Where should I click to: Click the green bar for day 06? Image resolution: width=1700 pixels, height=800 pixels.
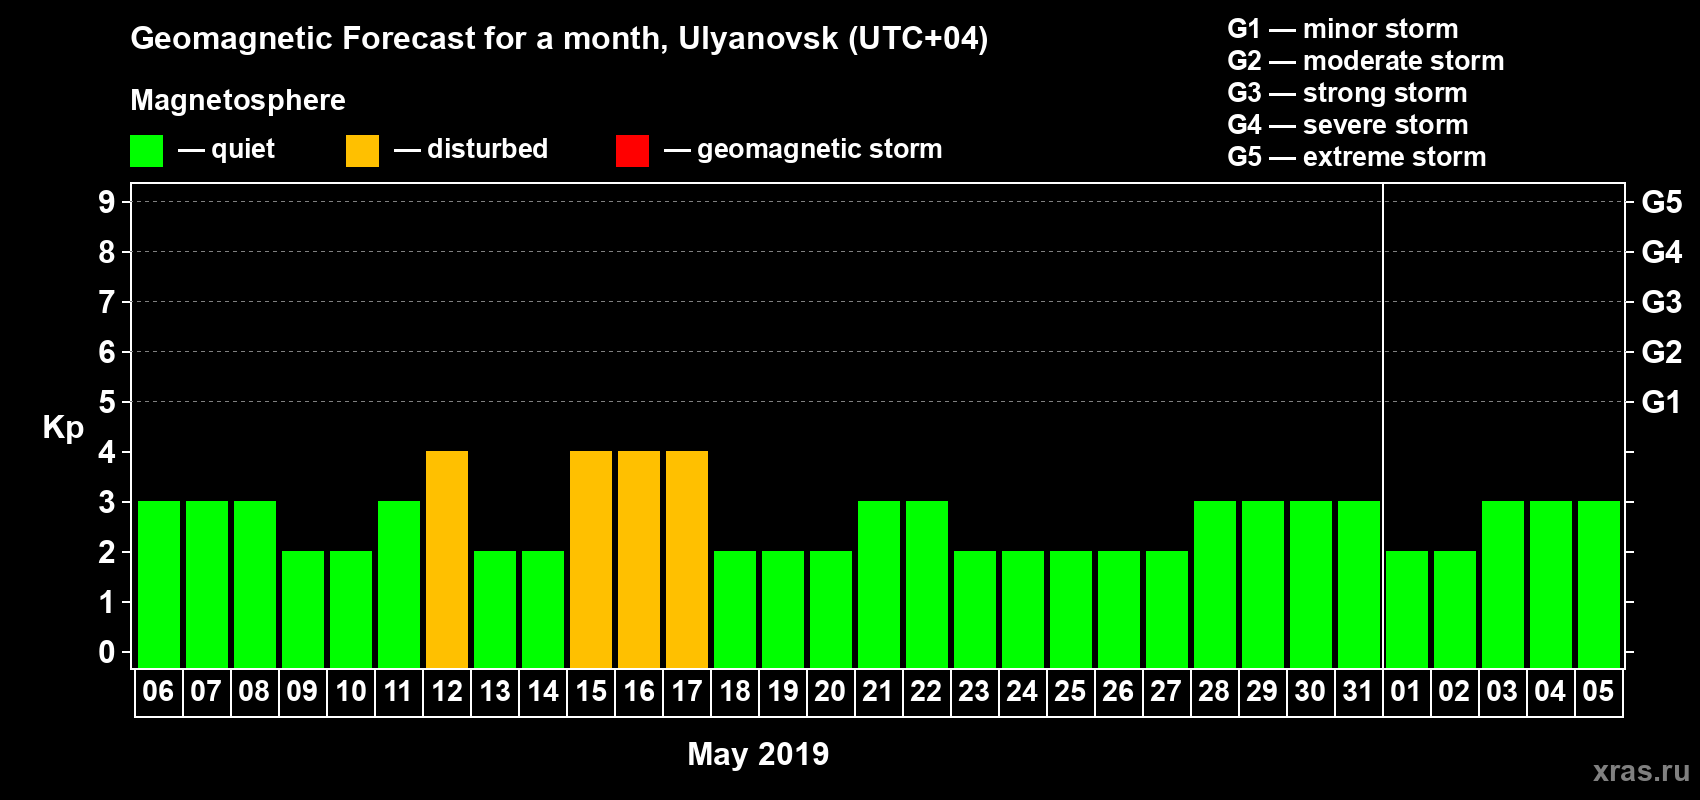pos(159,584)
